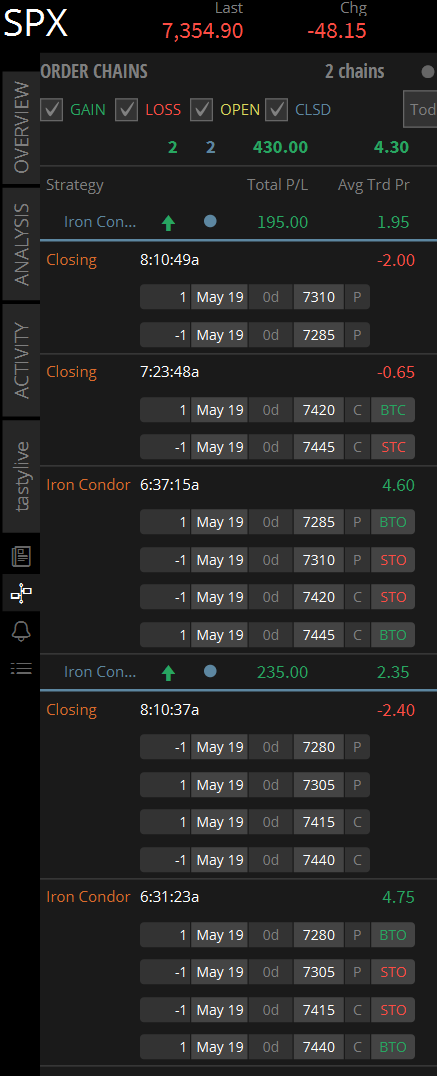Click the STO tag on the 7305 put leg
The image size is (437, 1076).
click(x=393, y=972)
